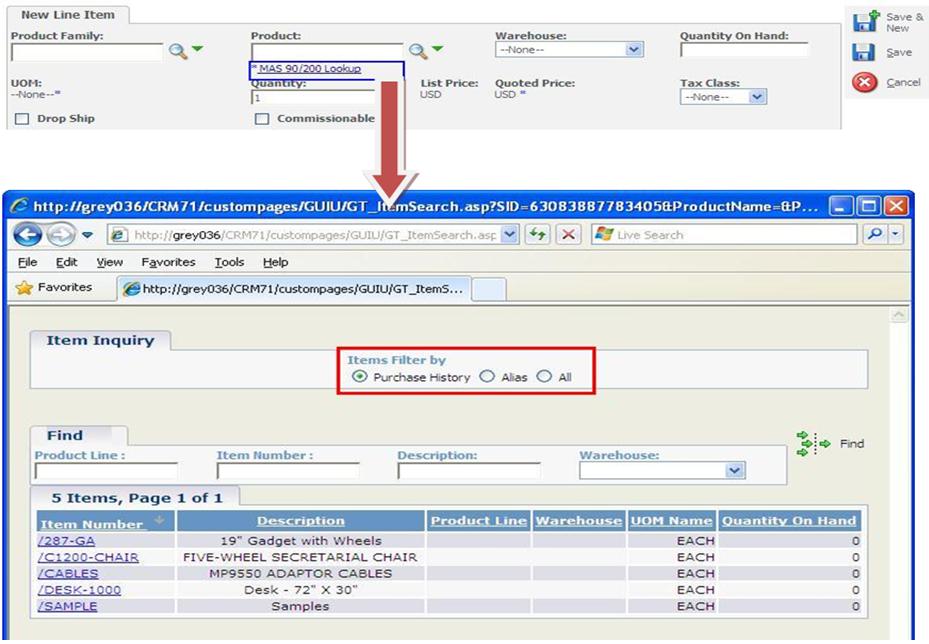Open the Tax Class dropdown

[723, 97]
